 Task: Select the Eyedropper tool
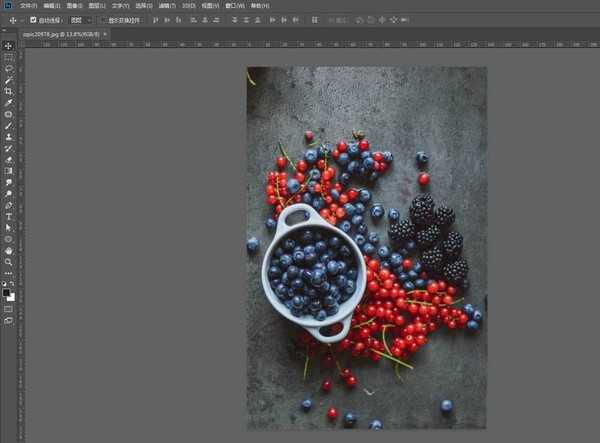[8, 102]
